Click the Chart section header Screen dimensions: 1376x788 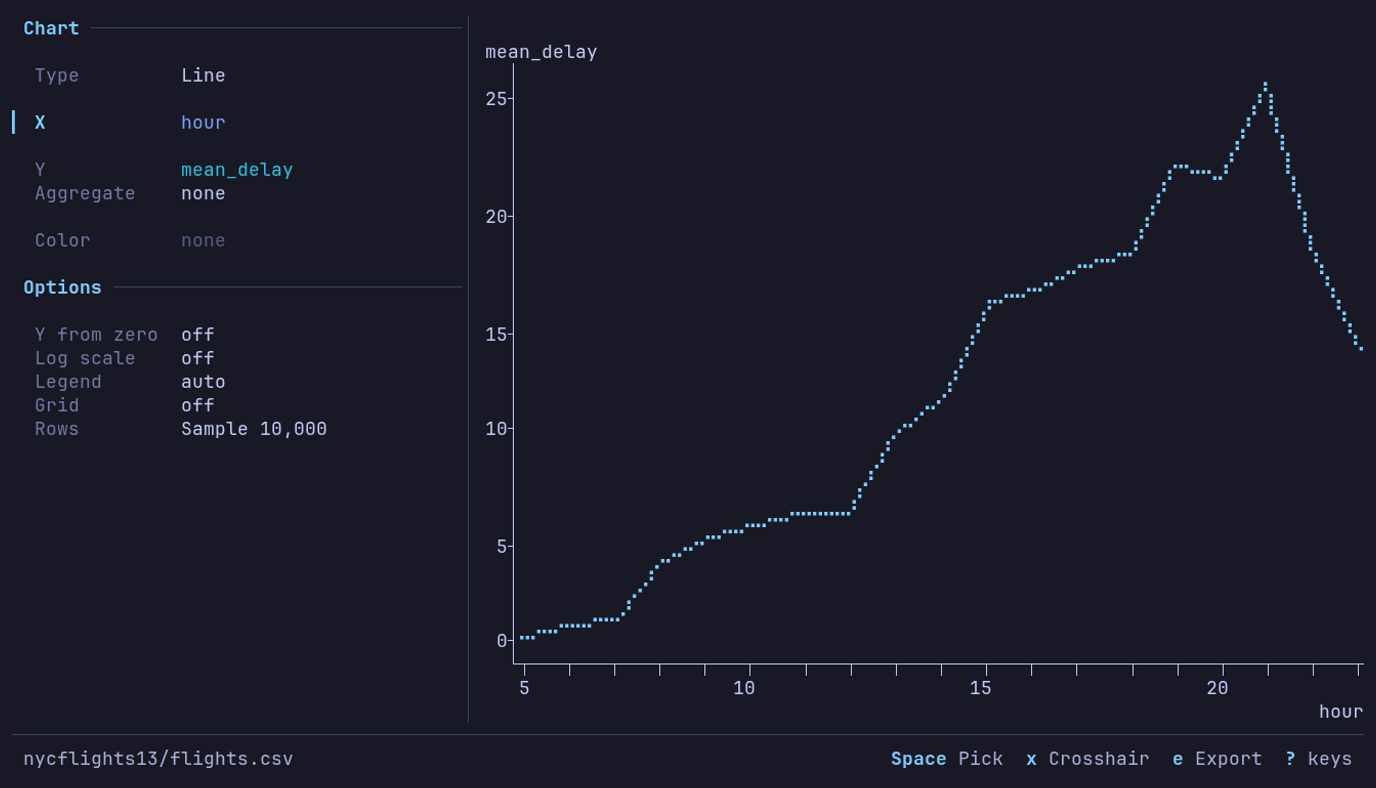click(51, 28)
